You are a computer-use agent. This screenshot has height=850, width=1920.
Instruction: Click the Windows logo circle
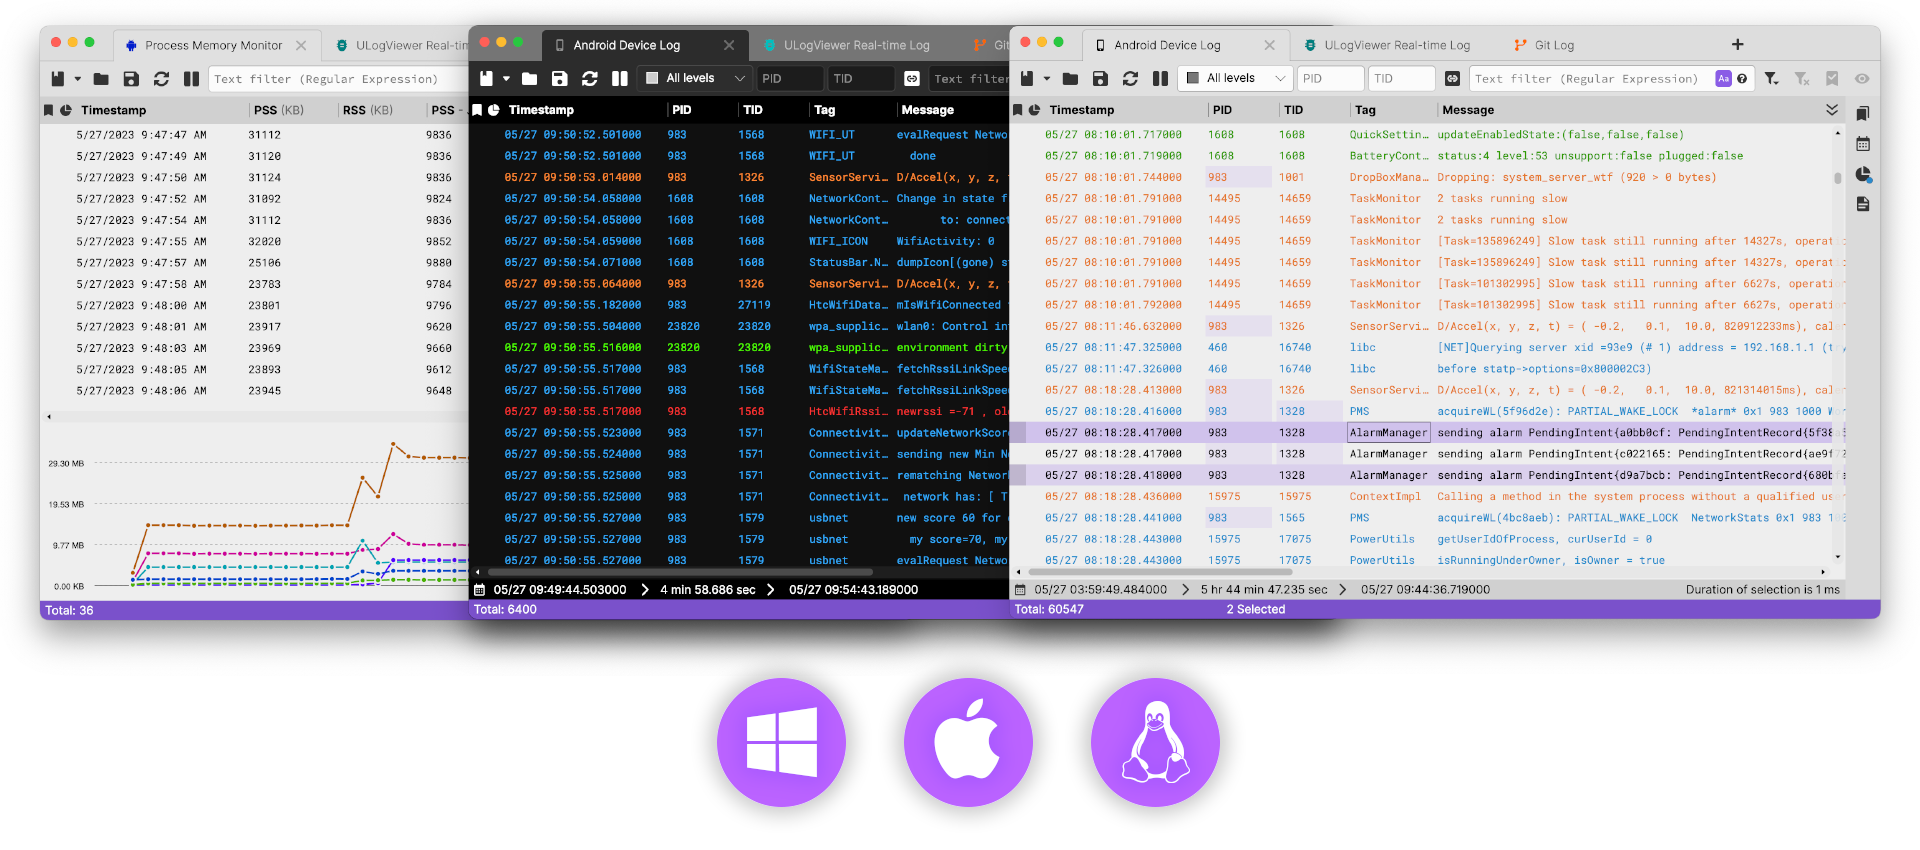pos(781,742)
